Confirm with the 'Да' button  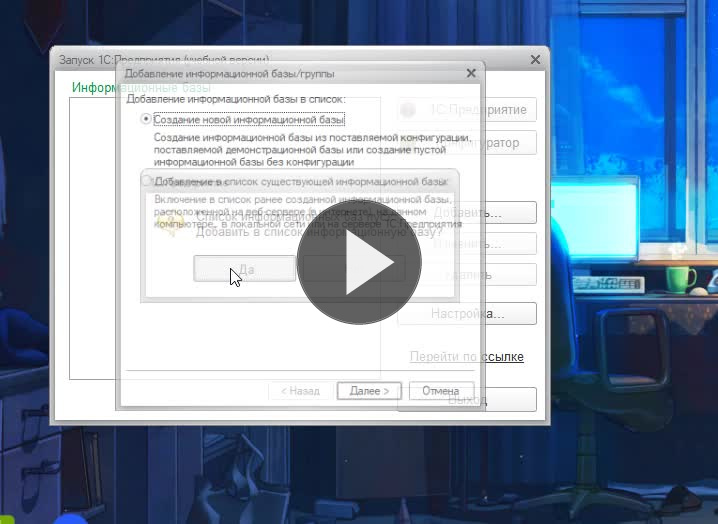245,268
